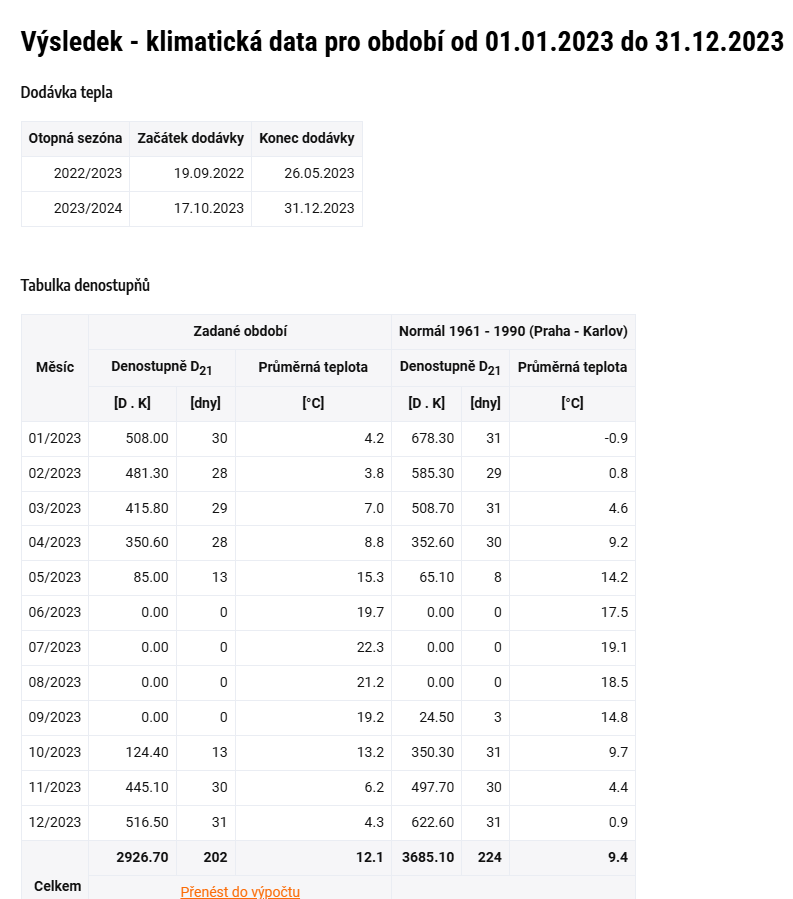Select the 12/2023 month cell
Image resolution: width=793 pixels, height=899 pixels.
click(55, 822)
